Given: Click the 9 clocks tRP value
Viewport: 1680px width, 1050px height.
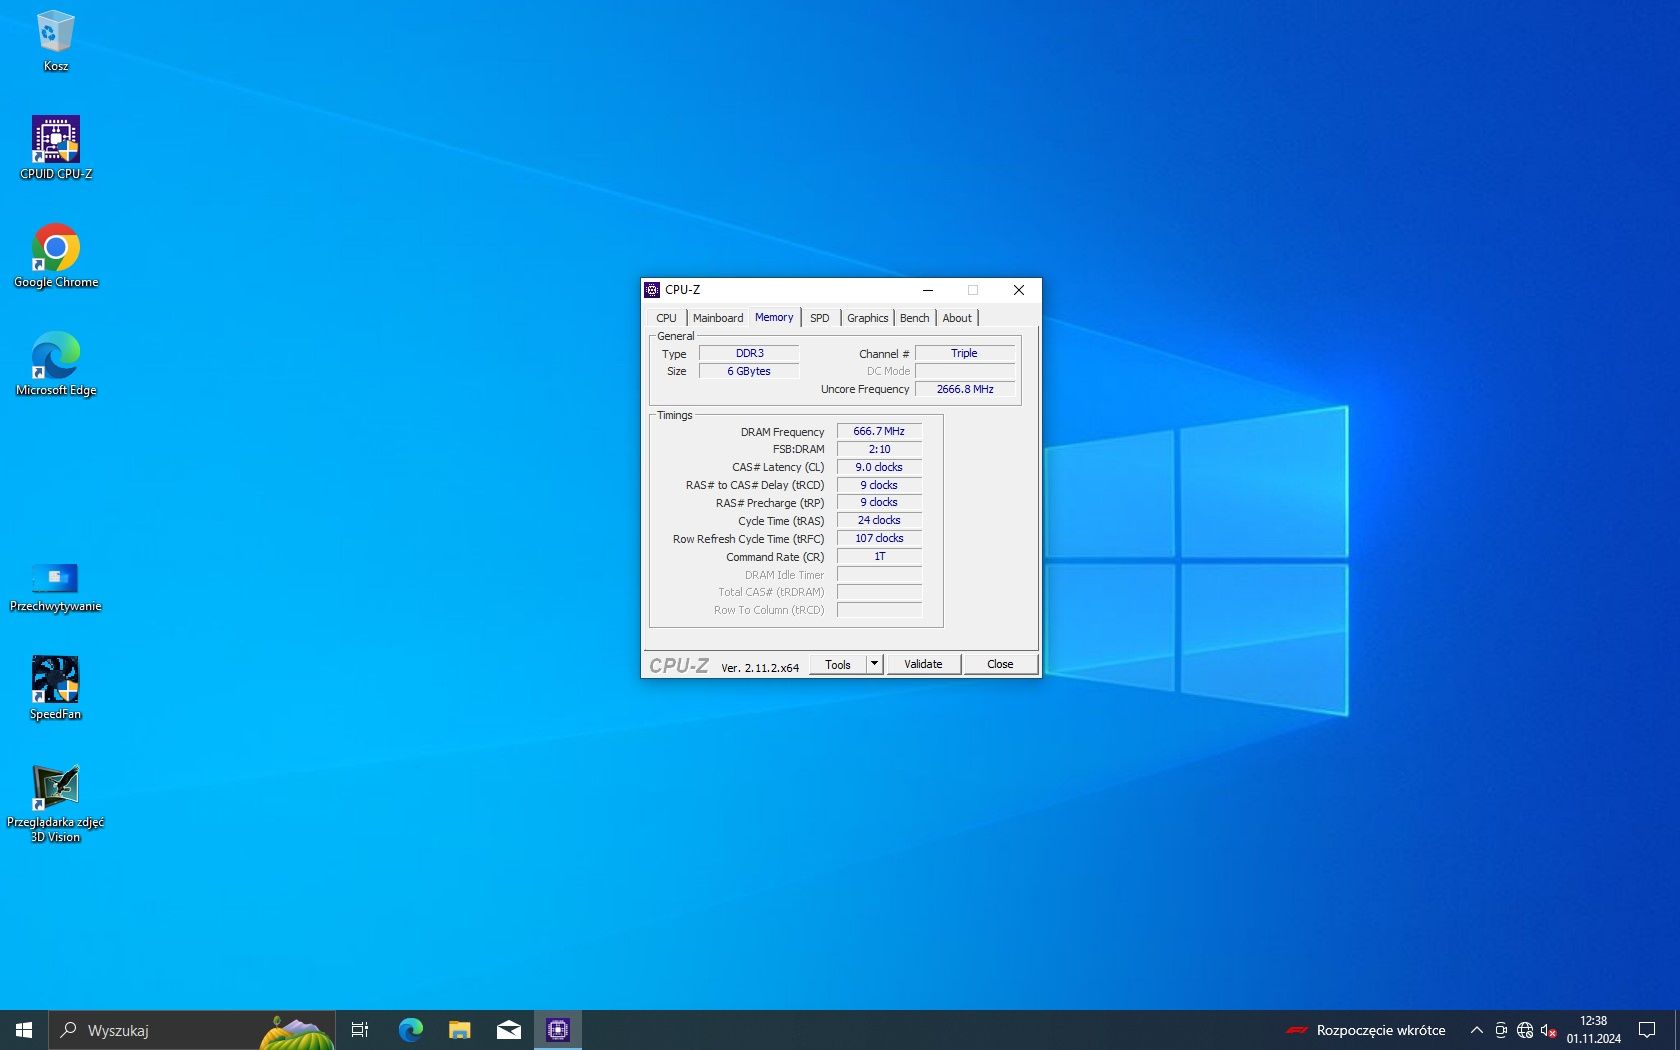Looking at the screenshot, I should tap(879, 502).
